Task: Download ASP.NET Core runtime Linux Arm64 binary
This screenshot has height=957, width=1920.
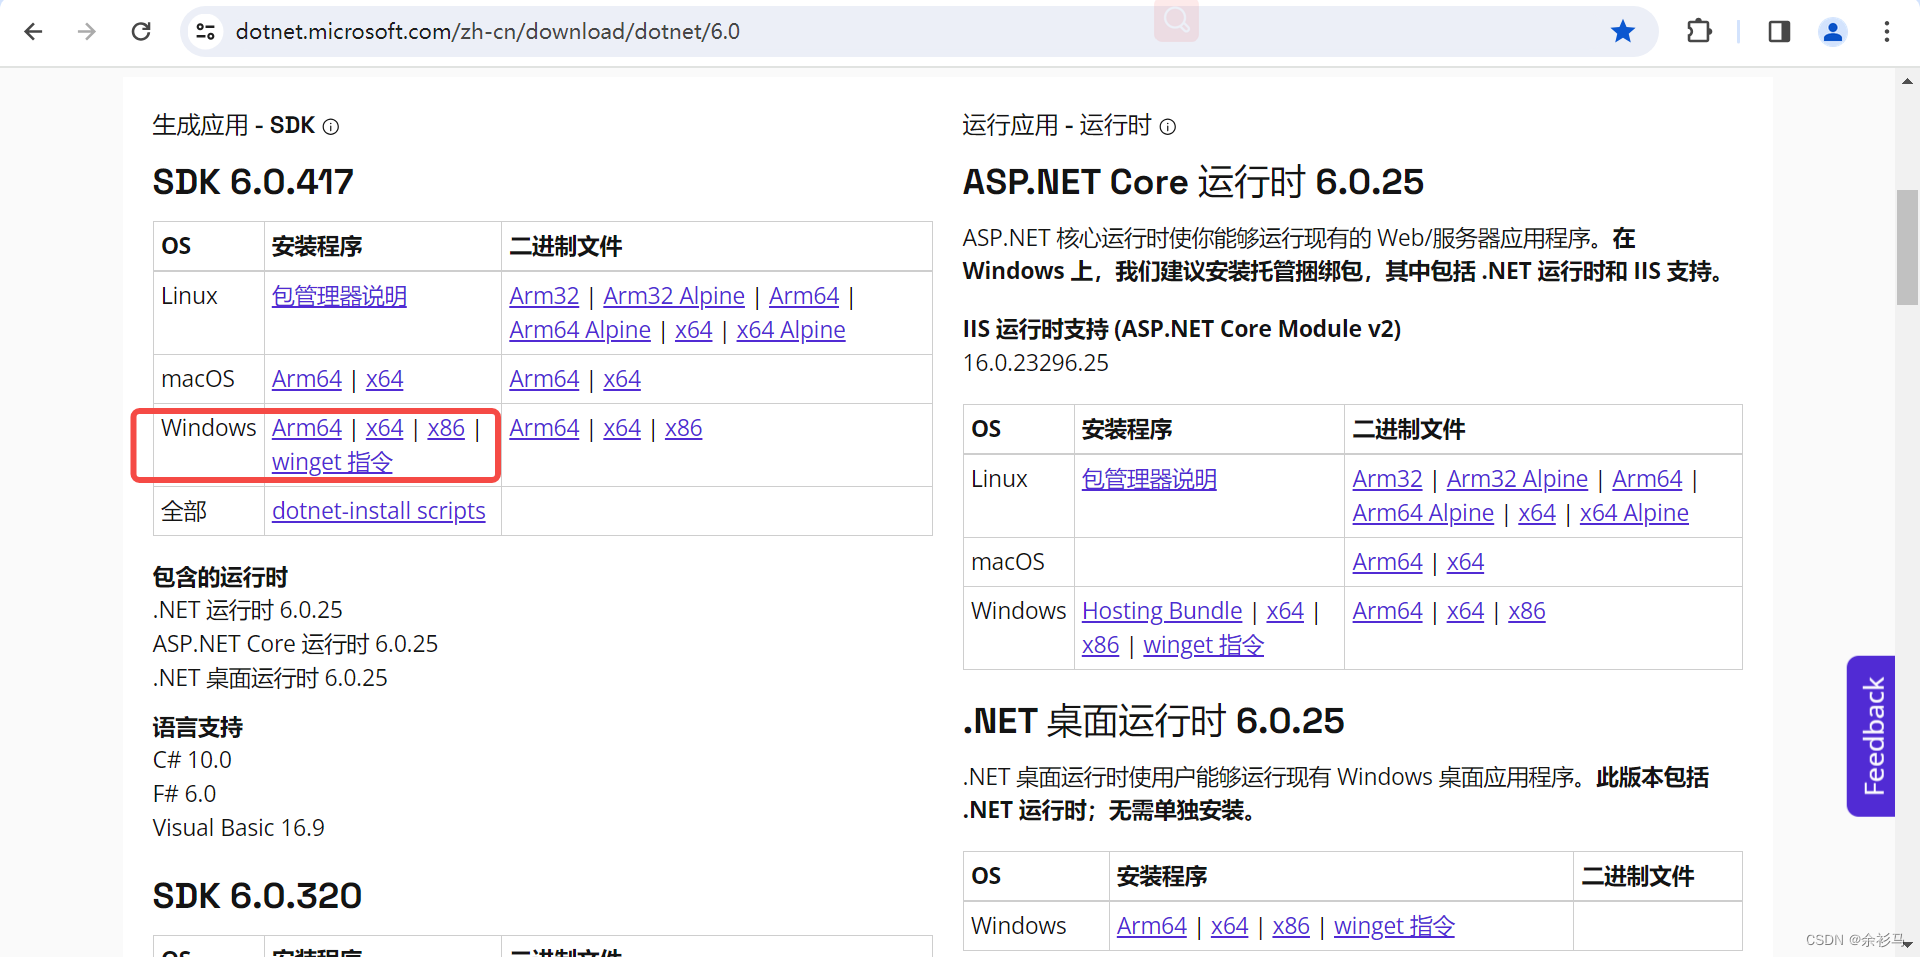Action: point(1647,479)
